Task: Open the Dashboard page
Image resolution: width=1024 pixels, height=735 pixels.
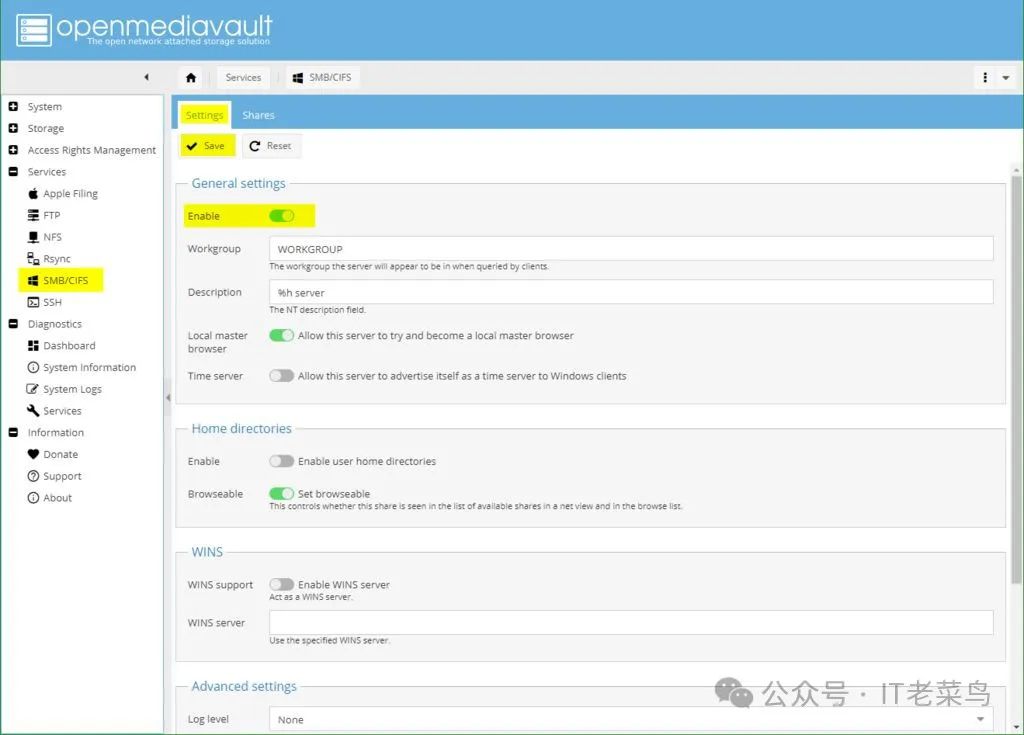Action: (x=61, y=346)
